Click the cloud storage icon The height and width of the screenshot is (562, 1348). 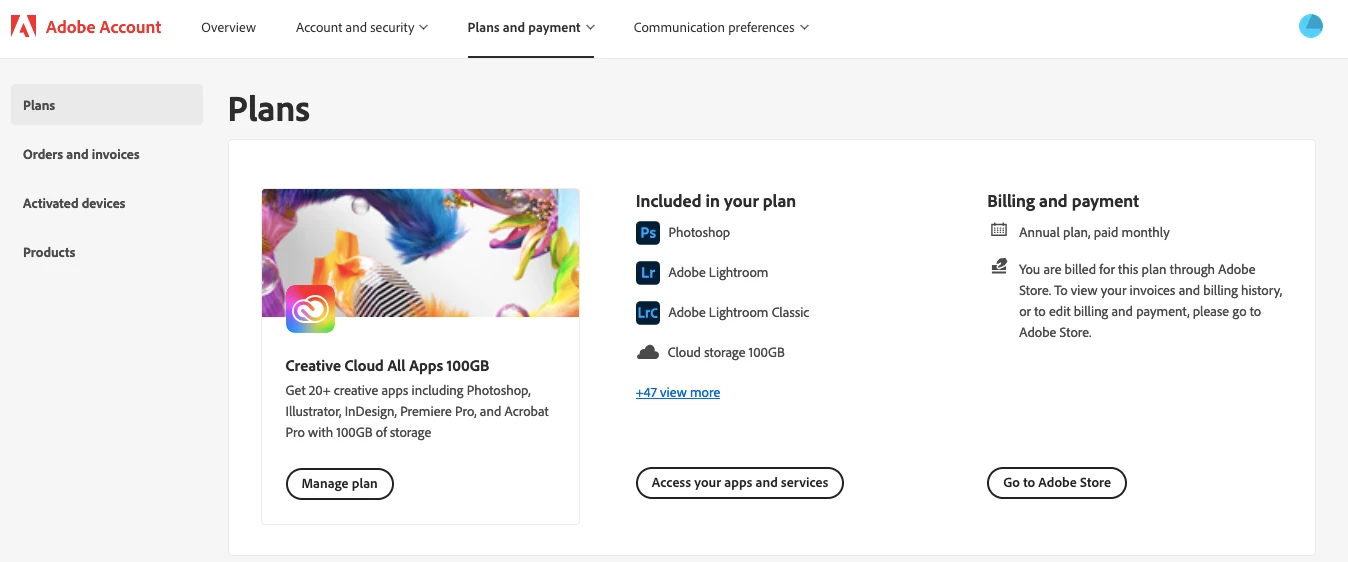click(x=648, y=352)
